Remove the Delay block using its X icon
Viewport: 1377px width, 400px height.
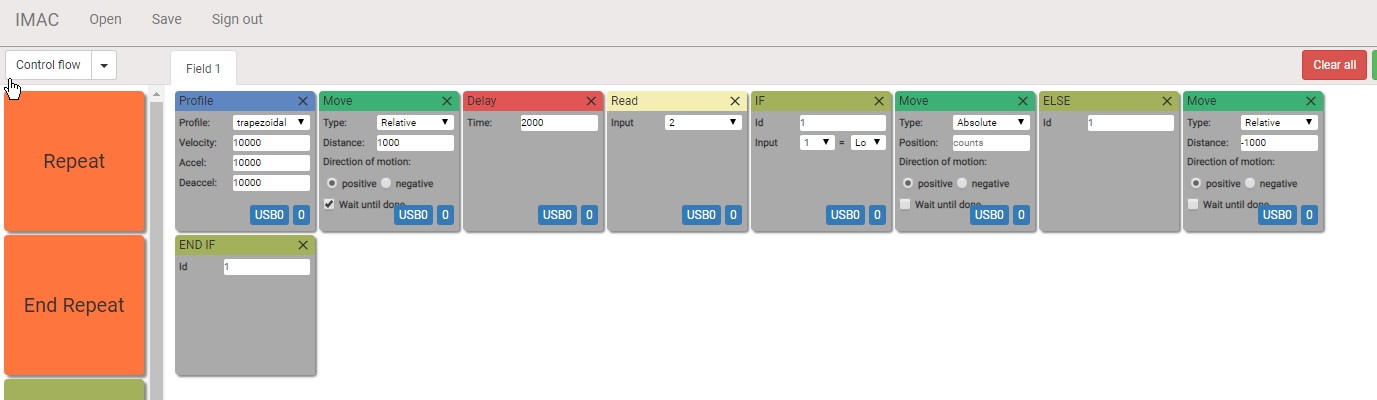[x=591, y=101]
